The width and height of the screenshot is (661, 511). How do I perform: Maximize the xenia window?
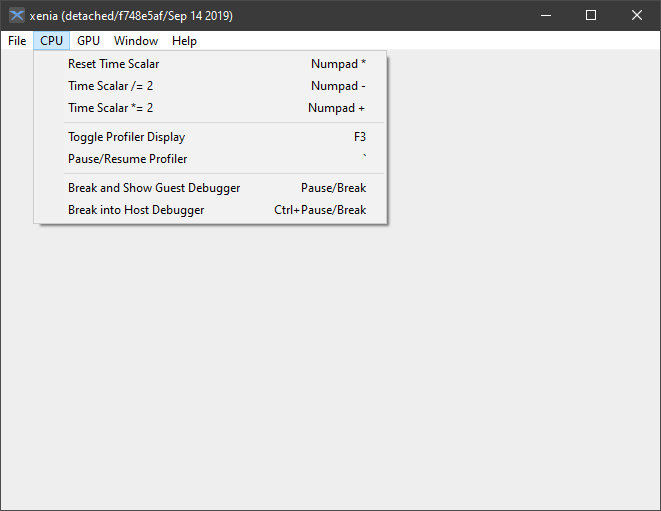tap(591, 16)
